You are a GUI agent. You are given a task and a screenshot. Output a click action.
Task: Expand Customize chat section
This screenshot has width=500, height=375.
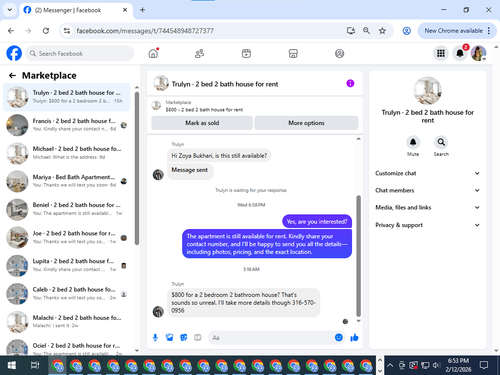point(427,173)
